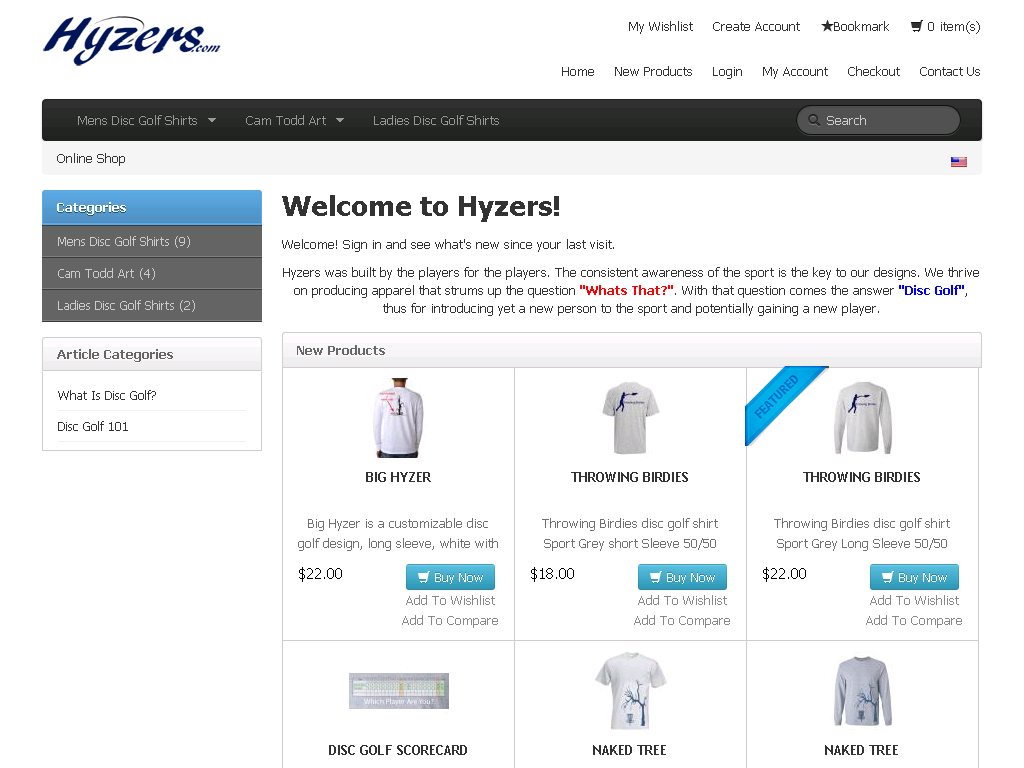Open NAKED TREE title under white shirt
Screen dimensions: 1024x768
[x=630, y=750]
